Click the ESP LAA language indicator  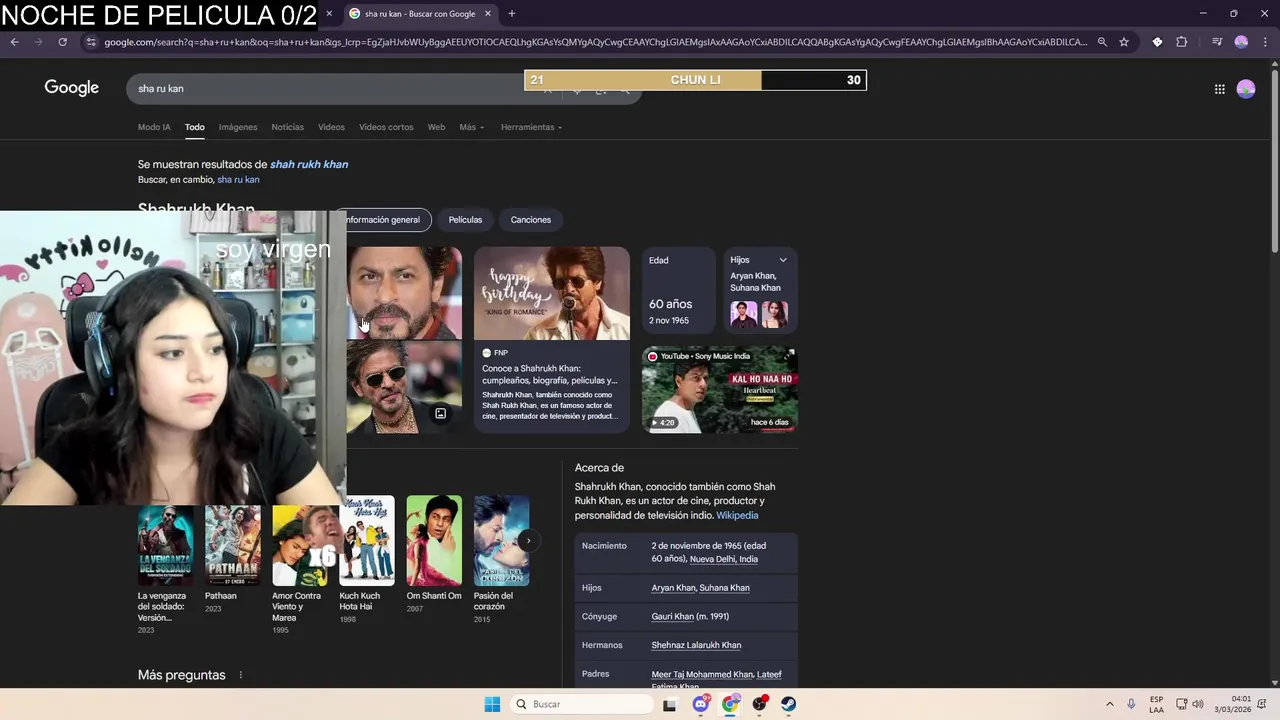(x=1156, y=704)
